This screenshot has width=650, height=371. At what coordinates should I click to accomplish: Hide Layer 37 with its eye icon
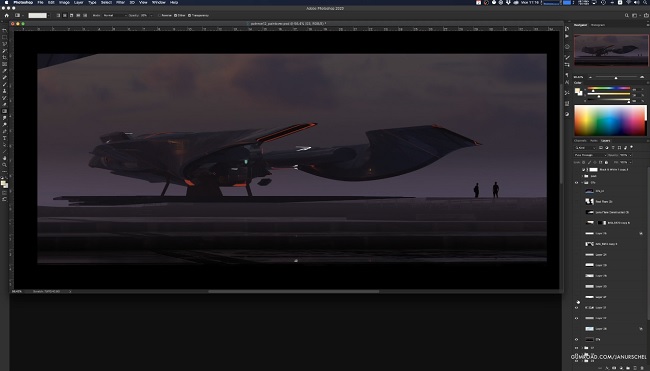coord(576,308)
